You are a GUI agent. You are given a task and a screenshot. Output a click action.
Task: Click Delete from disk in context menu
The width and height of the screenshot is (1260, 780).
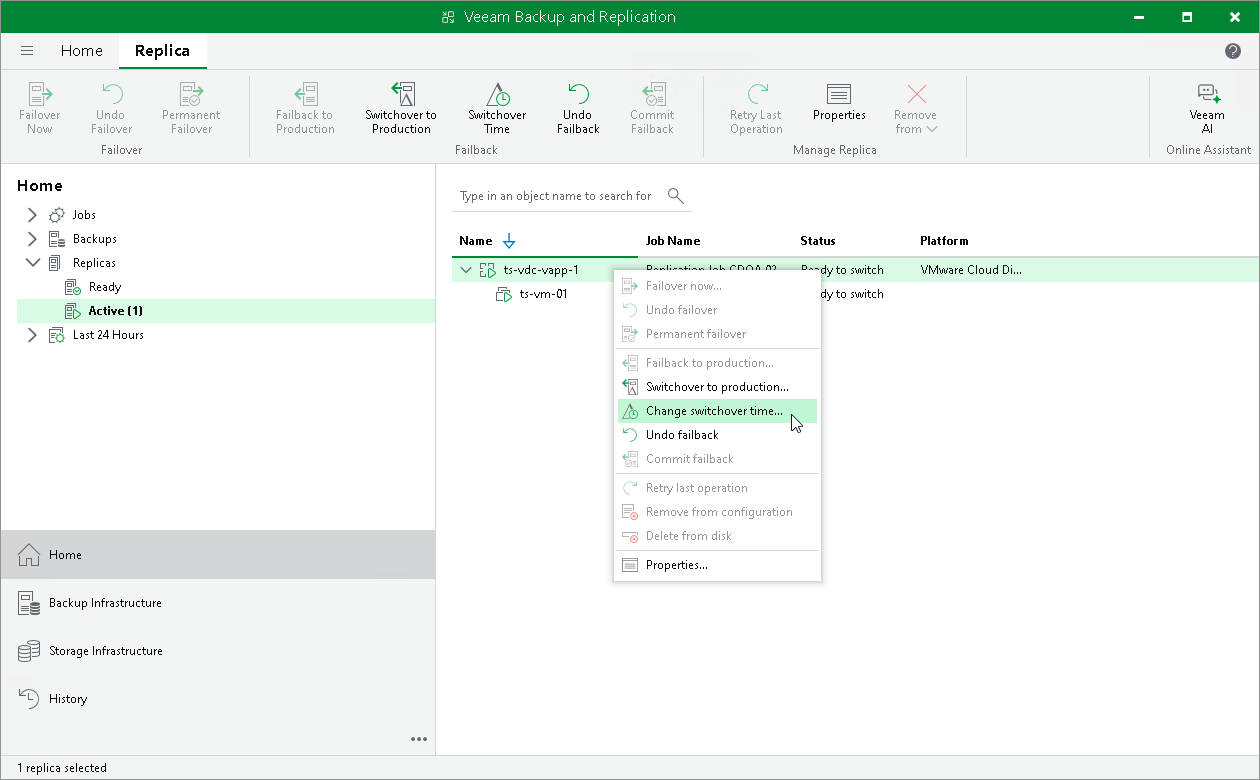pyautogui.click(x=717, y=536)
